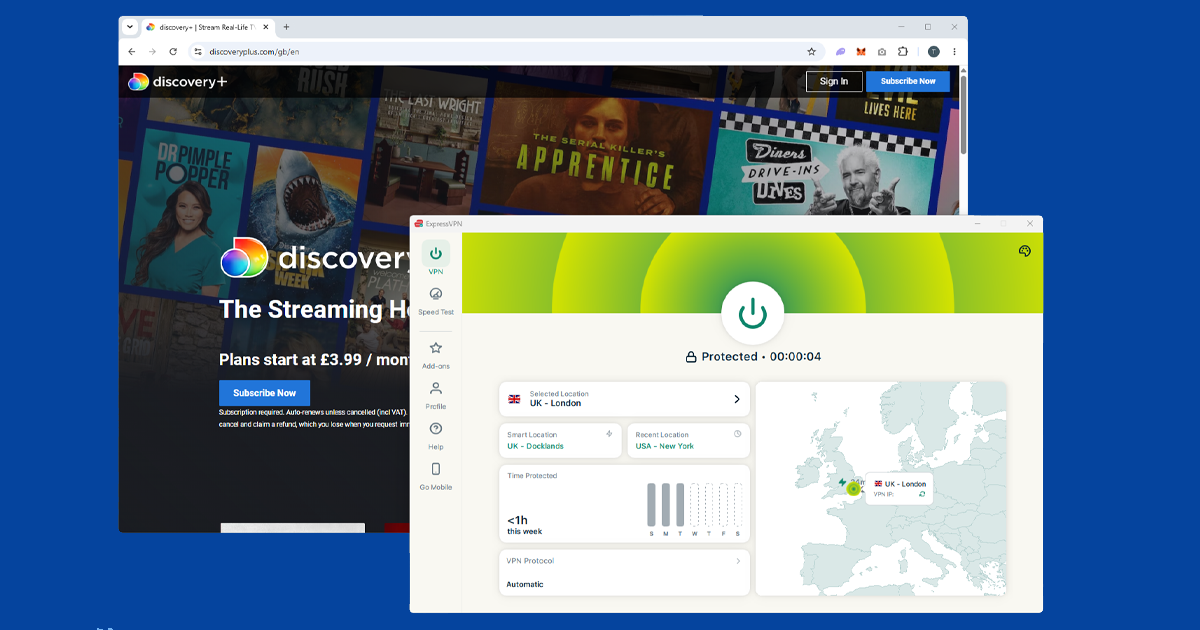The width and height of the screenshot is (1200, 630).
Task: Click the green London location marker on map
Action: (853, 489)
